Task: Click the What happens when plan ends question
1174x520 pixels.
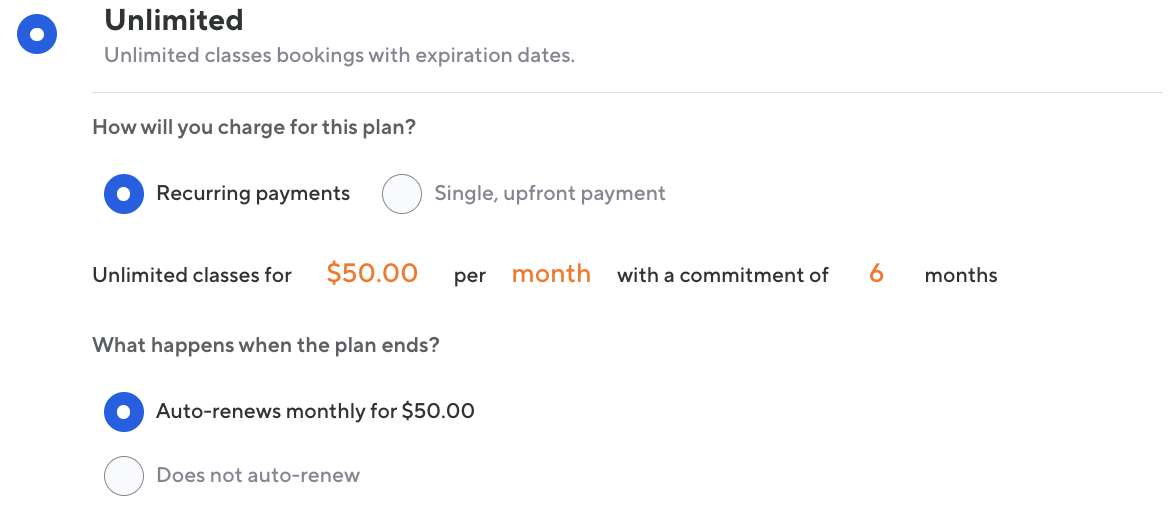Action: point(266,346)
